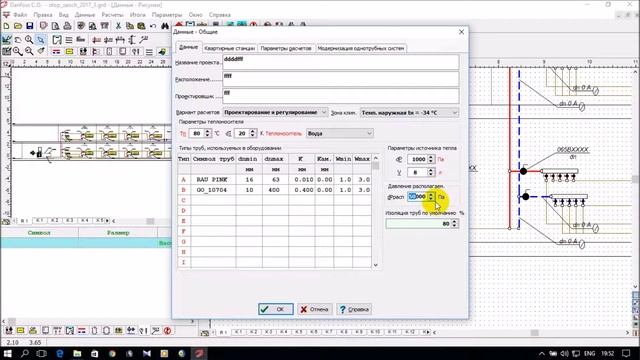Open the notification center icon
Screen dimensions: 640x360
click(627, 353)
